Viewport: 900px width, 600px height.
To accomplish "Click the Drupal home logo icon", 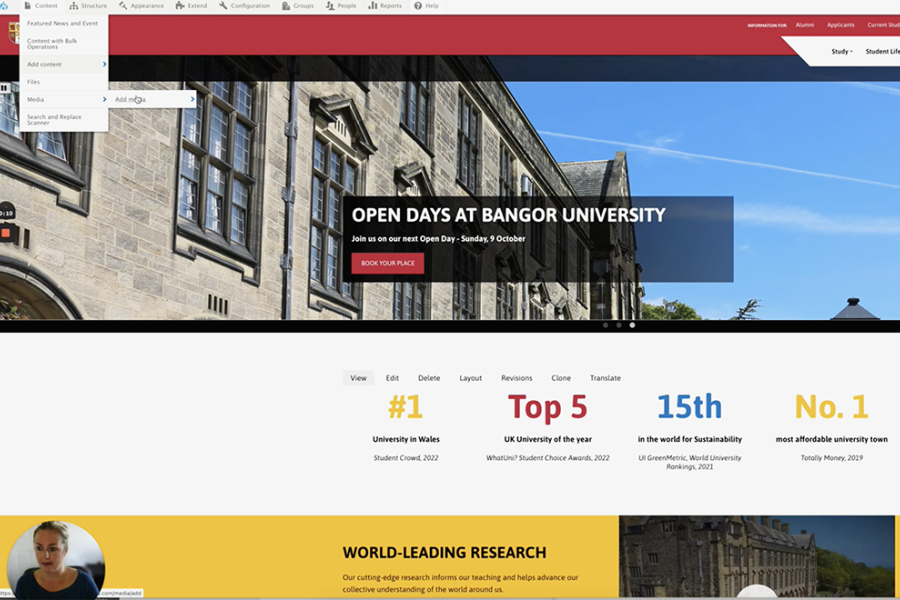I will tap(4, 6).
